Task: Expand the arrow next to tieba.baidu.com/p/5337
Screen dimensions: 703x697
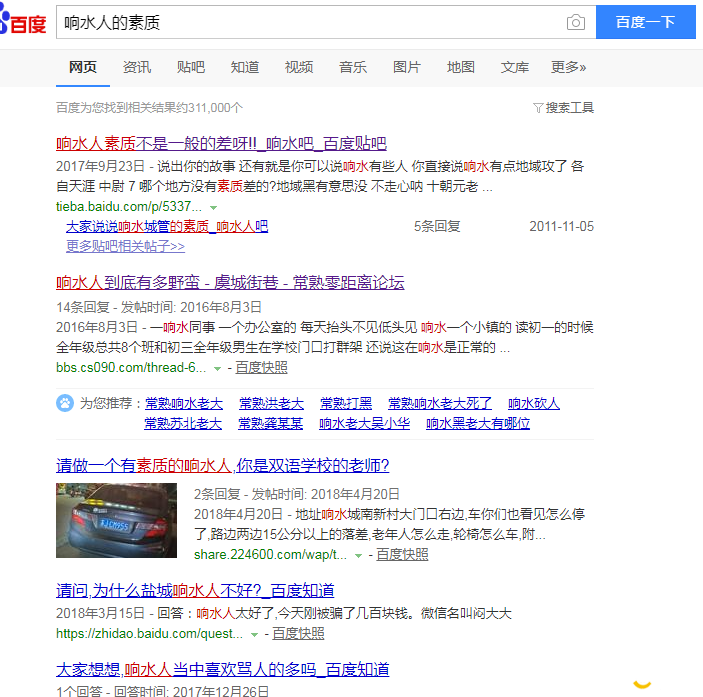Action: (214, 208)
